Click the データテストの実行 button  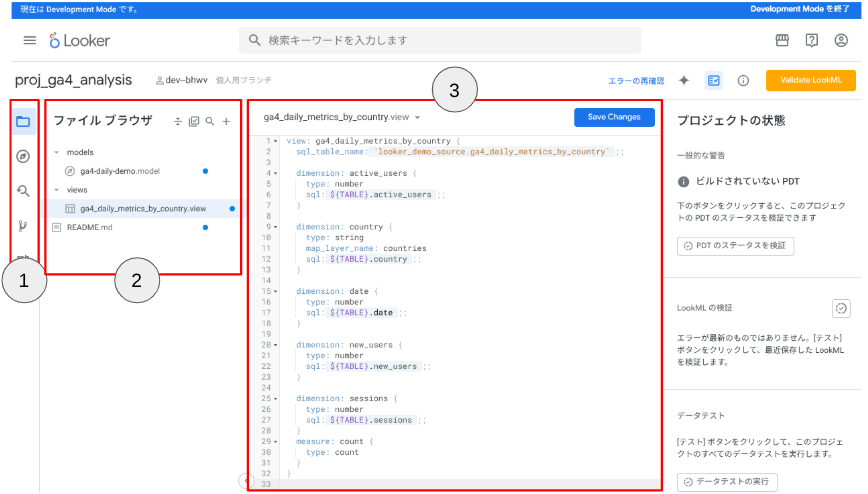(727, 482)
